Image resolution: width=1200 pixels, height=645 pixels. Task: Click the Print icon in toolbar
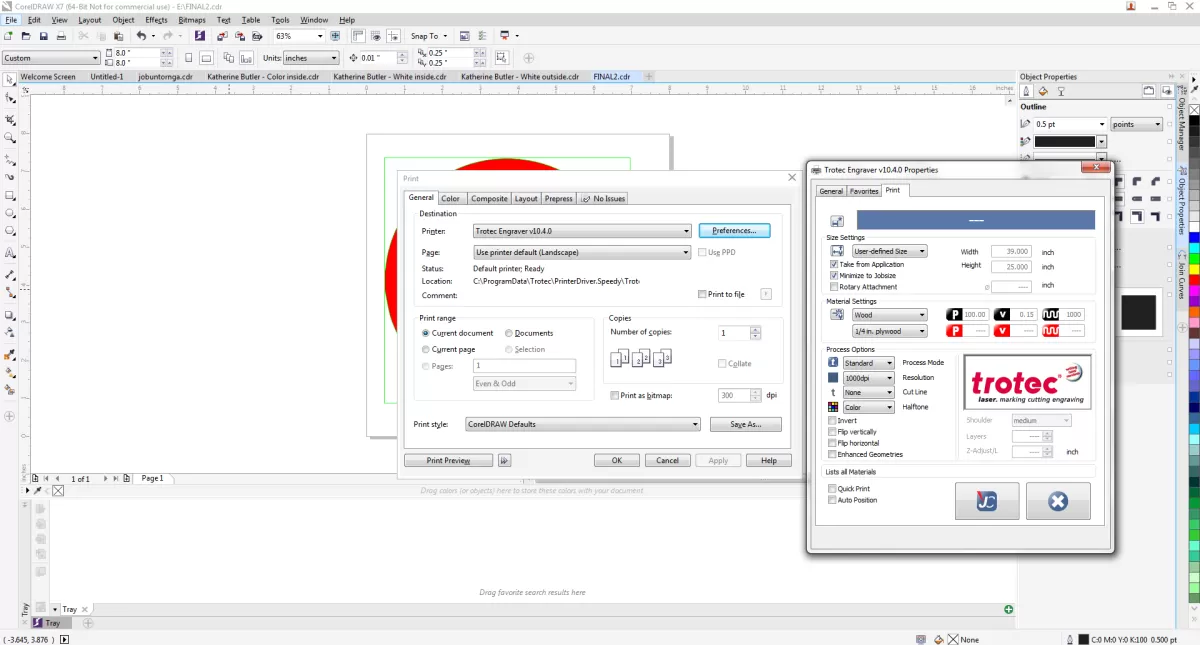(61, 36)
